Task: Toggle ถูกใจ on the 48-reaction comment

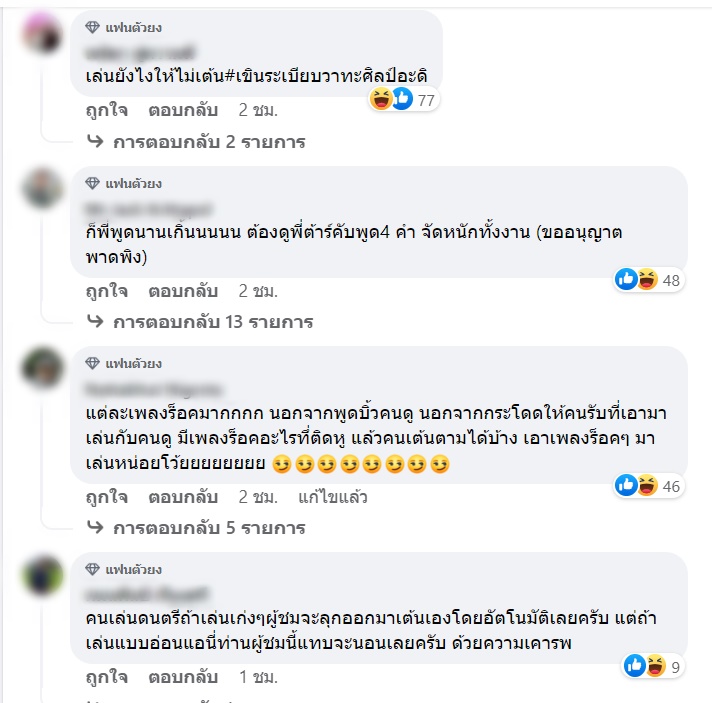Action: click(x=107, y=291)
